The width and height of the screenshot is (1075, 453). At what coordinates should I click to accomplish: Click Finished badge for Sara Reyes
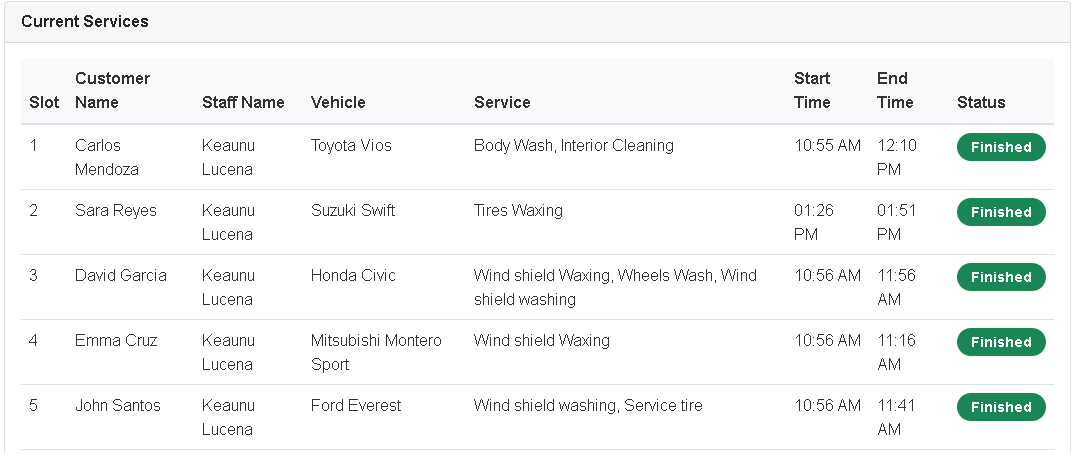[x=1001, y=212]
